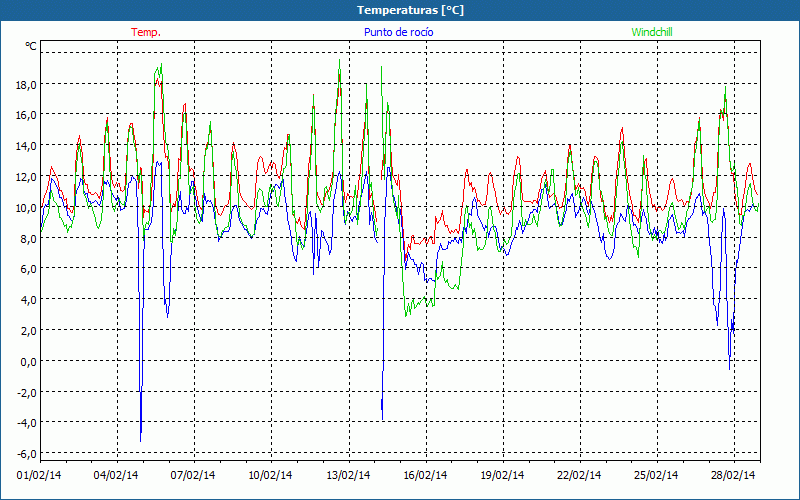The width and height of the screenshot is (800, 500).
Task: Click the 19/02/14 date label
Action: click(x=503, y=476)
